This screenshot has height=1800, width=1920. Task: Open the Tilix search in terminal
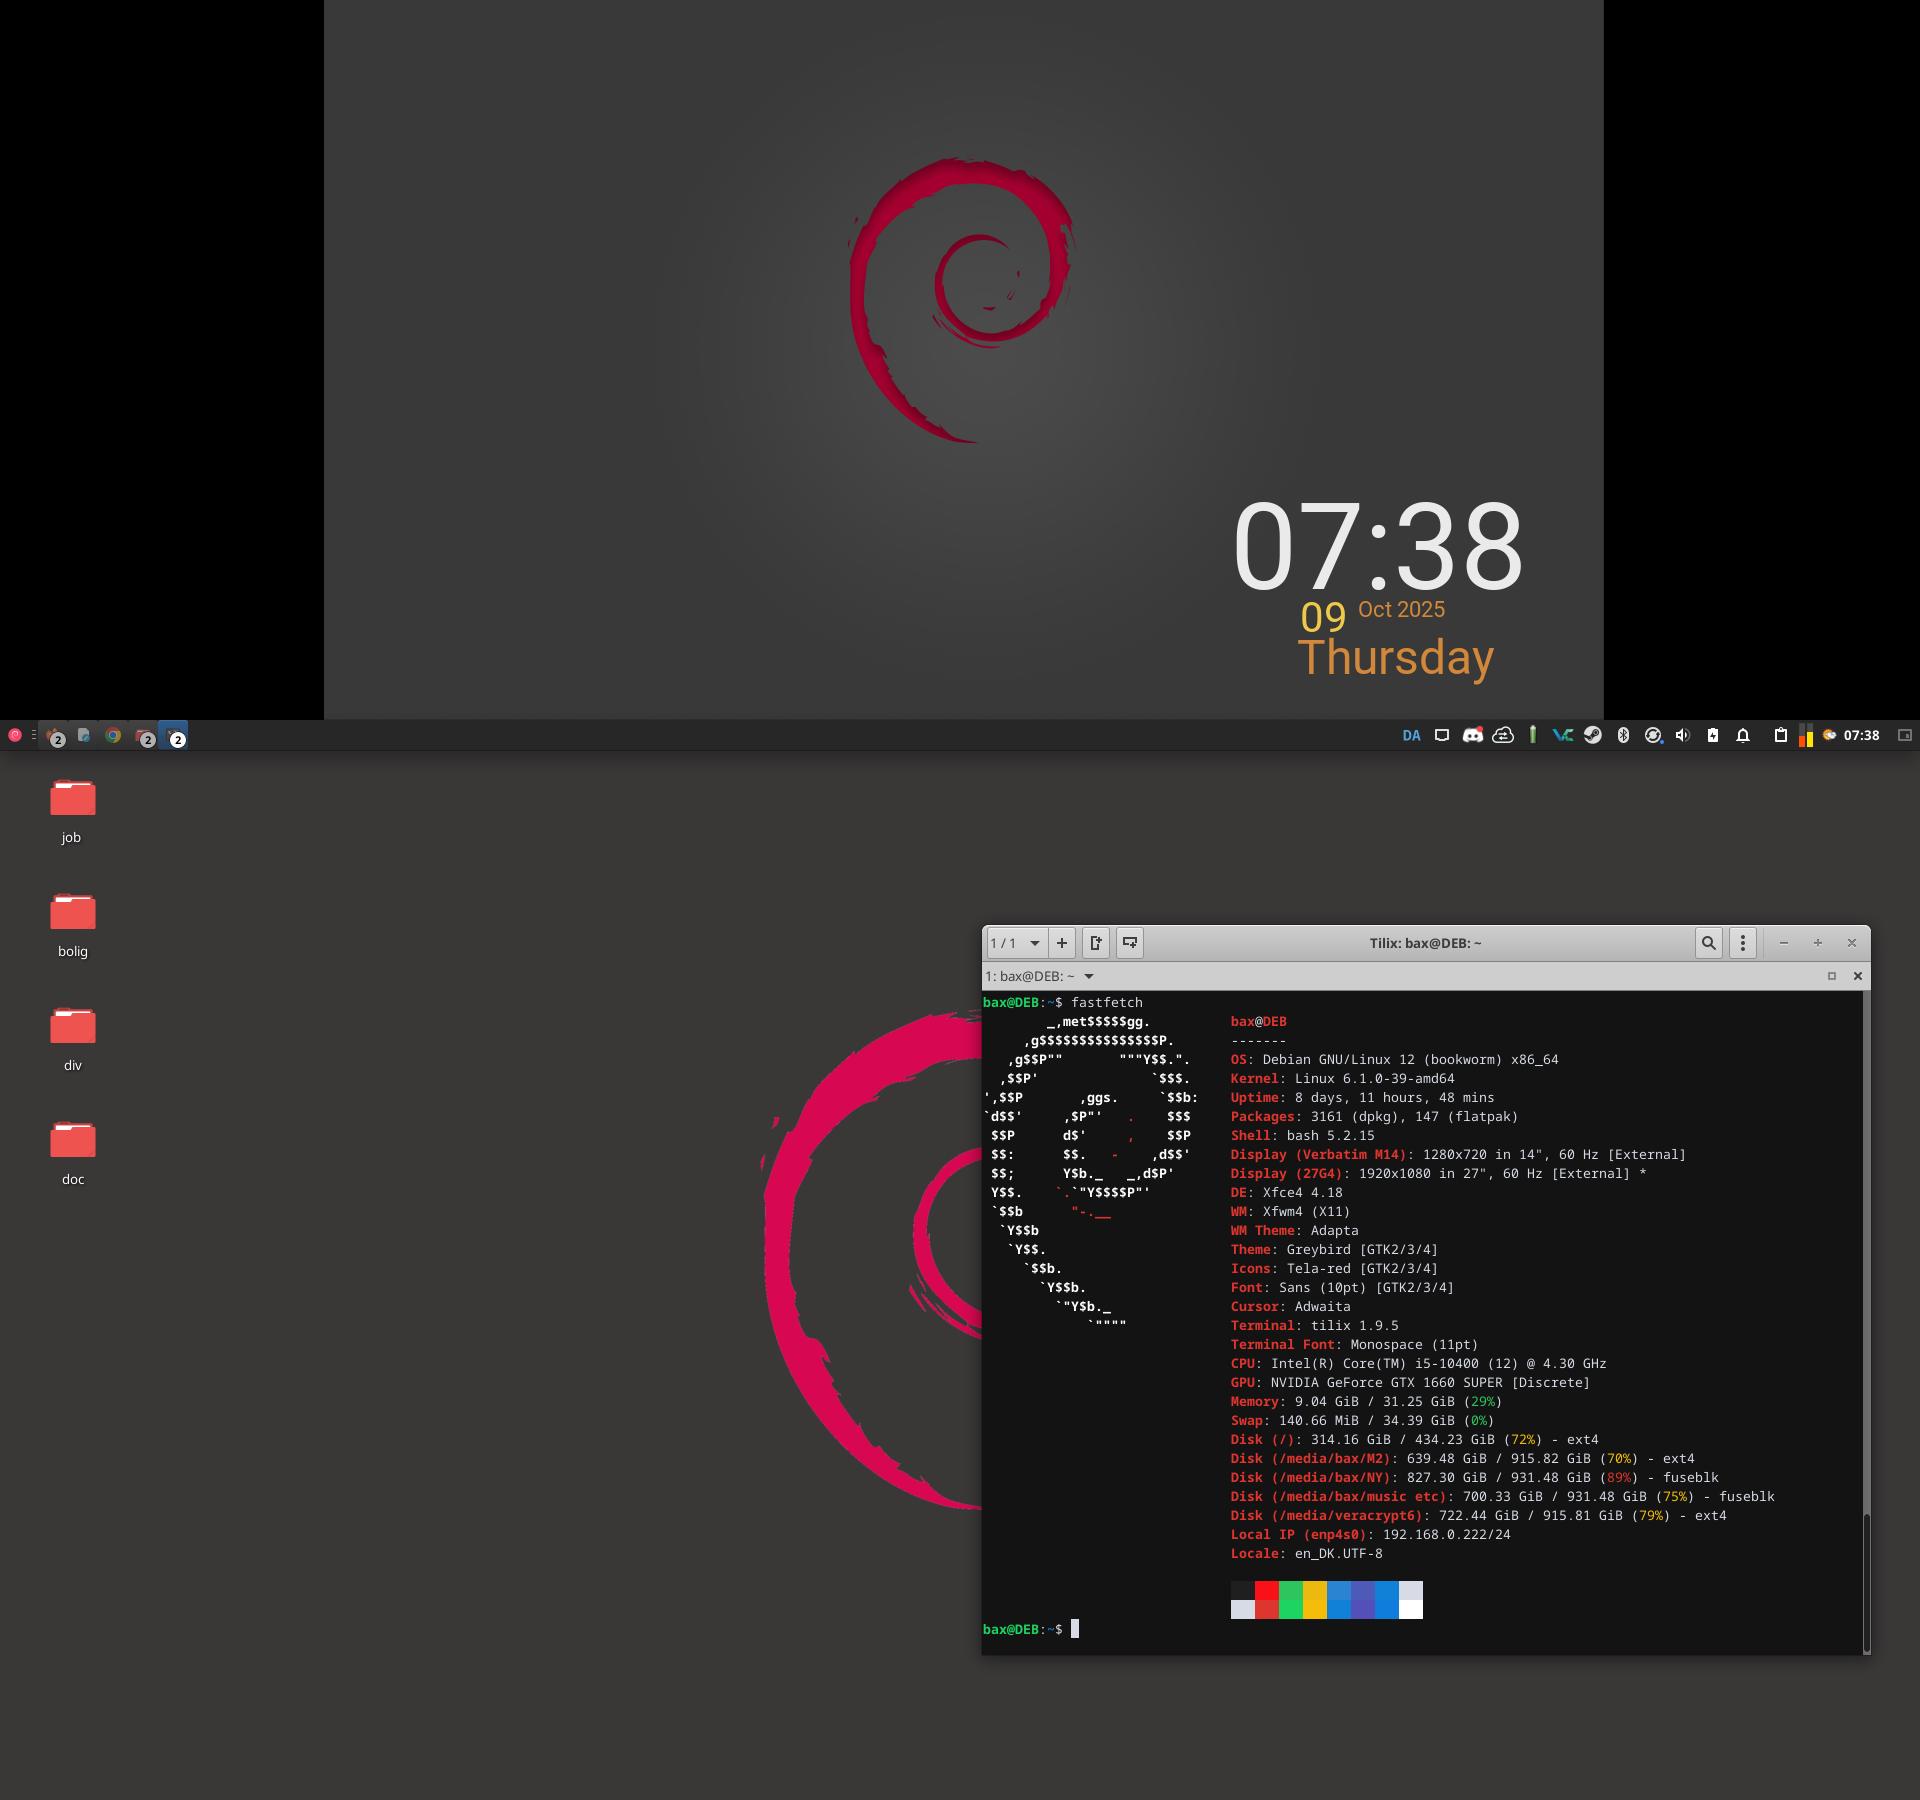(1708, 943)
